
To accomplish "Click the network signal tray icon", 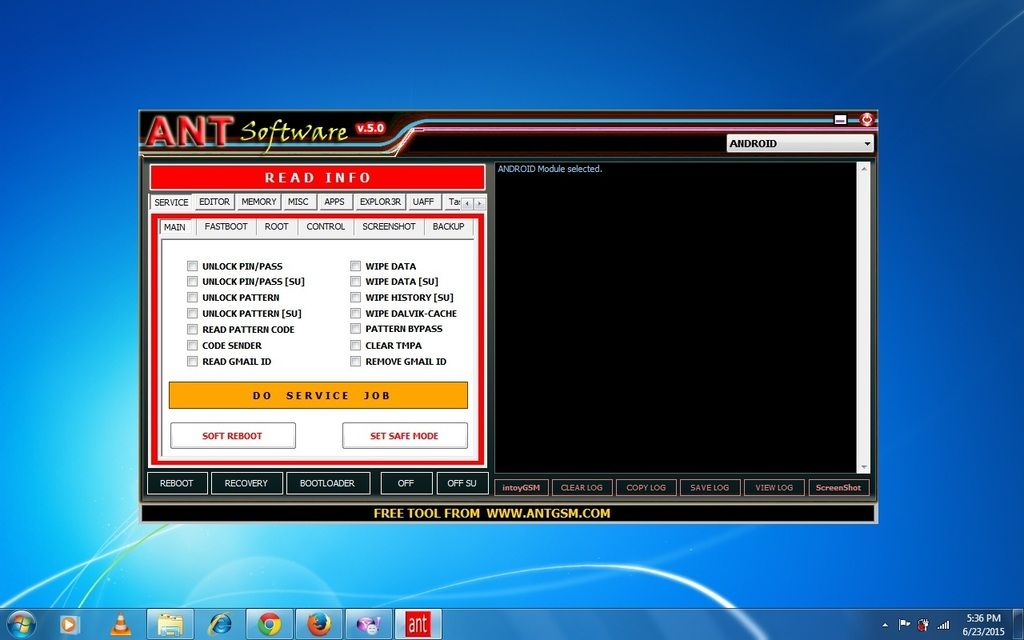I will tap(943, 625).
